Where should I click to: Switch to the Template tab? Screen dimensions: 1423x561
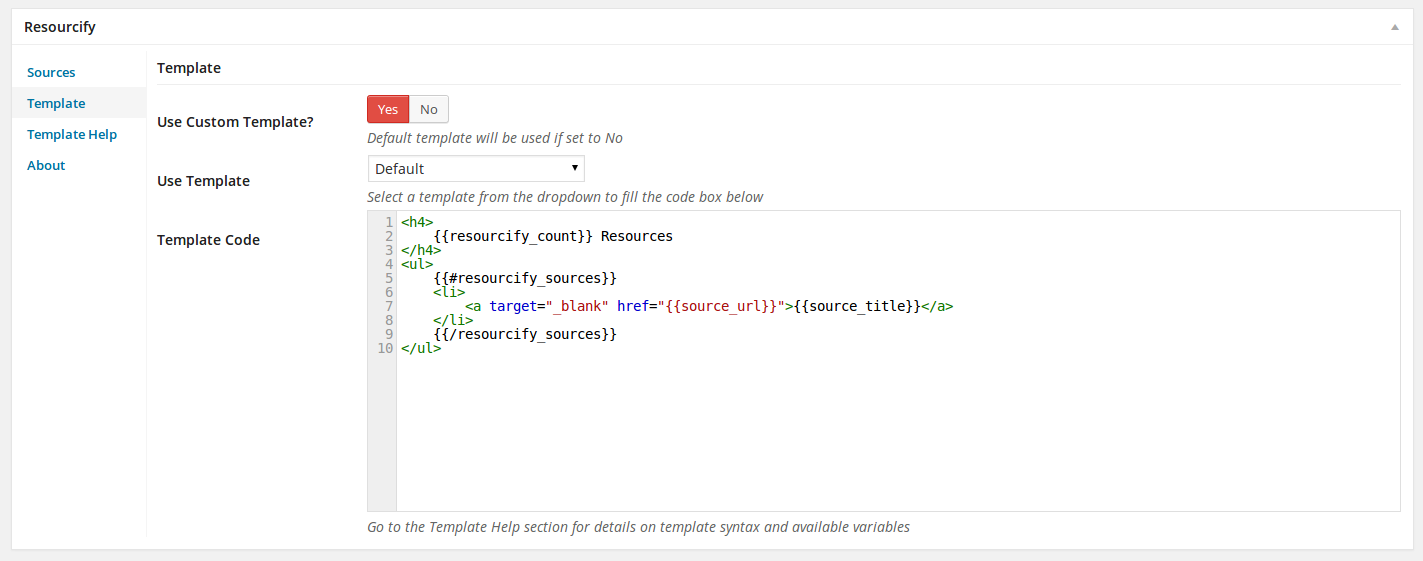click(56, 103)
